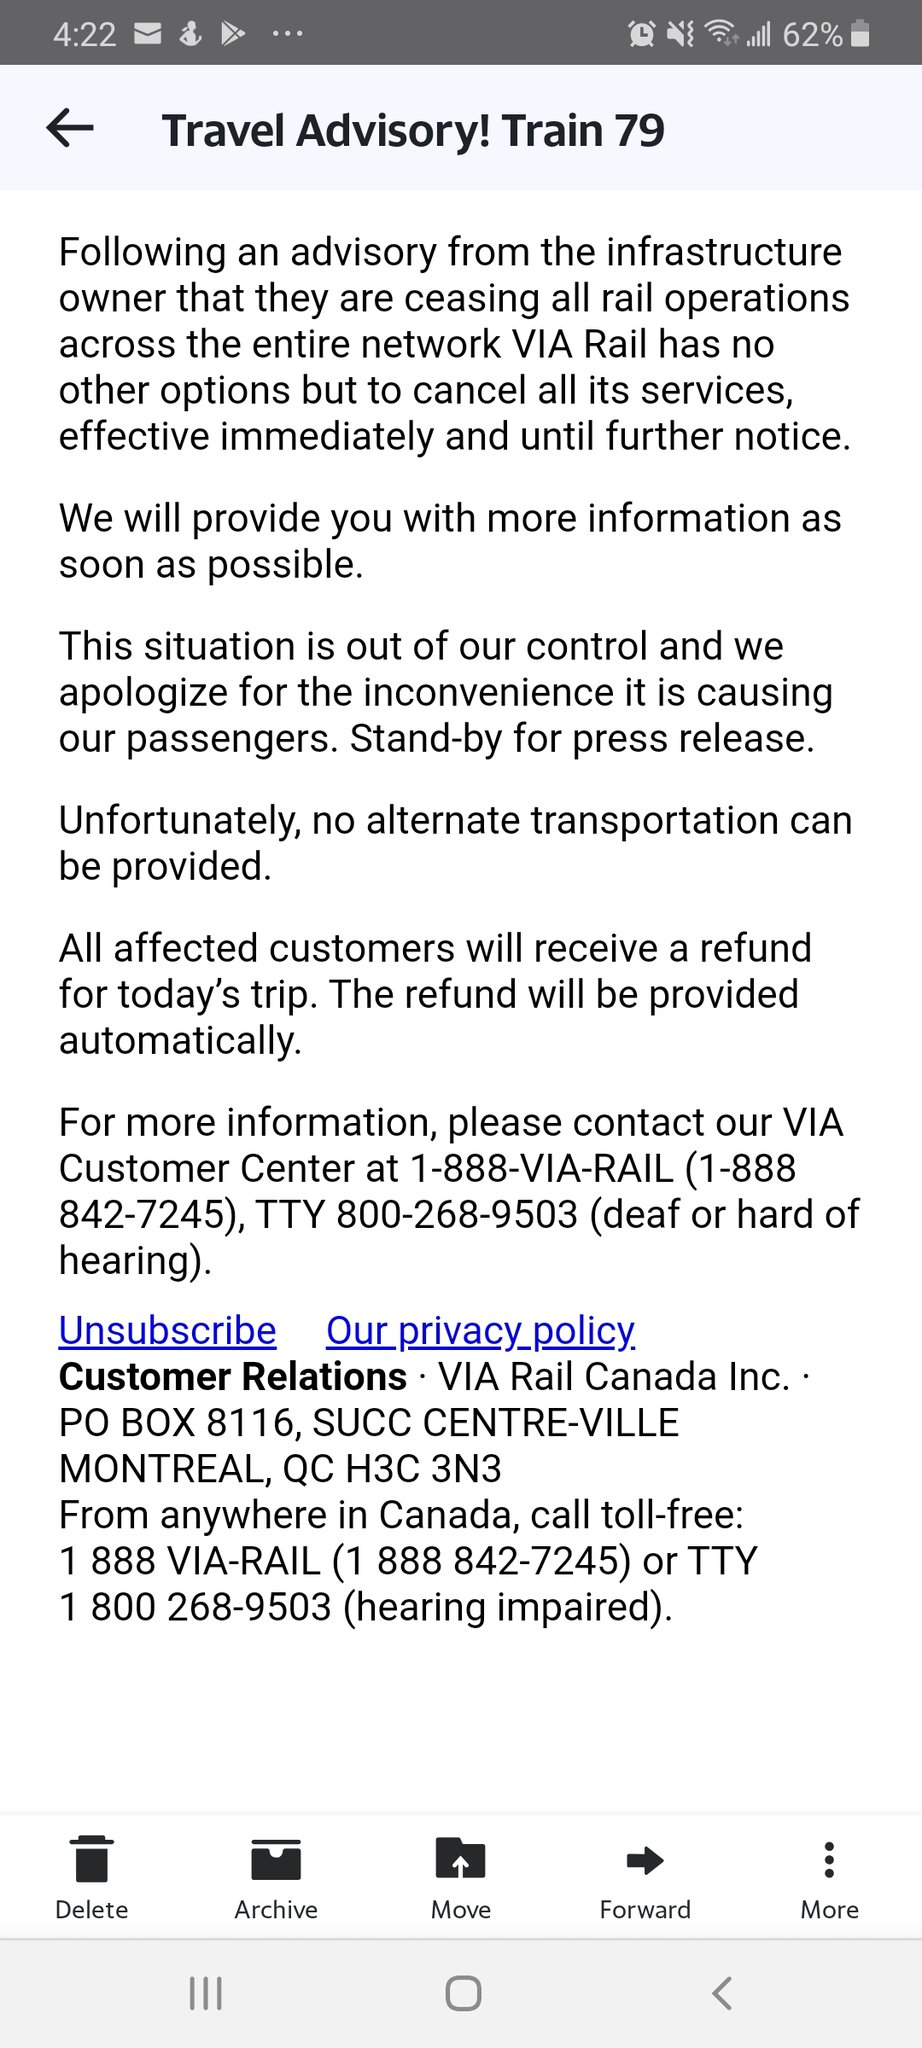The image size is (922, 2048).
Task: Click the Unsubscribe link
Action: pyautogui.click(x=167, y=1330)
